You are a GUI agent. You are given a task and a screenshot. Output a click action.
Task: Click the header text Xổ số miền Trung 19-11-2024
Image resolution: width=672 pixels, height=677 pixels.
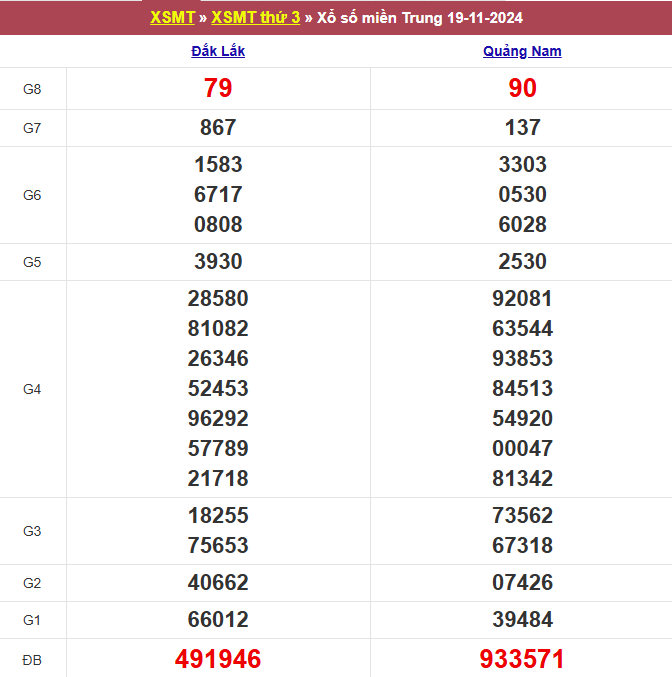420,18
